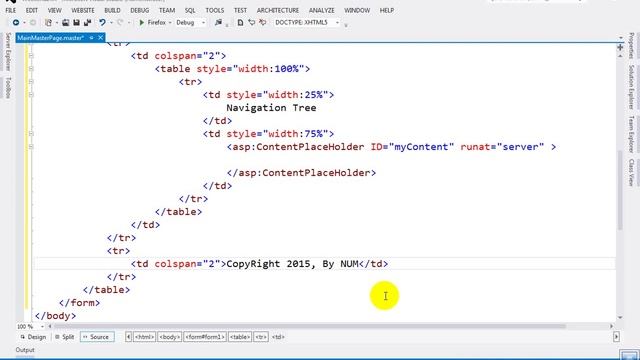Open the BUILD menu
Screen dimensions: 640x360
click(x=112, y=10)
